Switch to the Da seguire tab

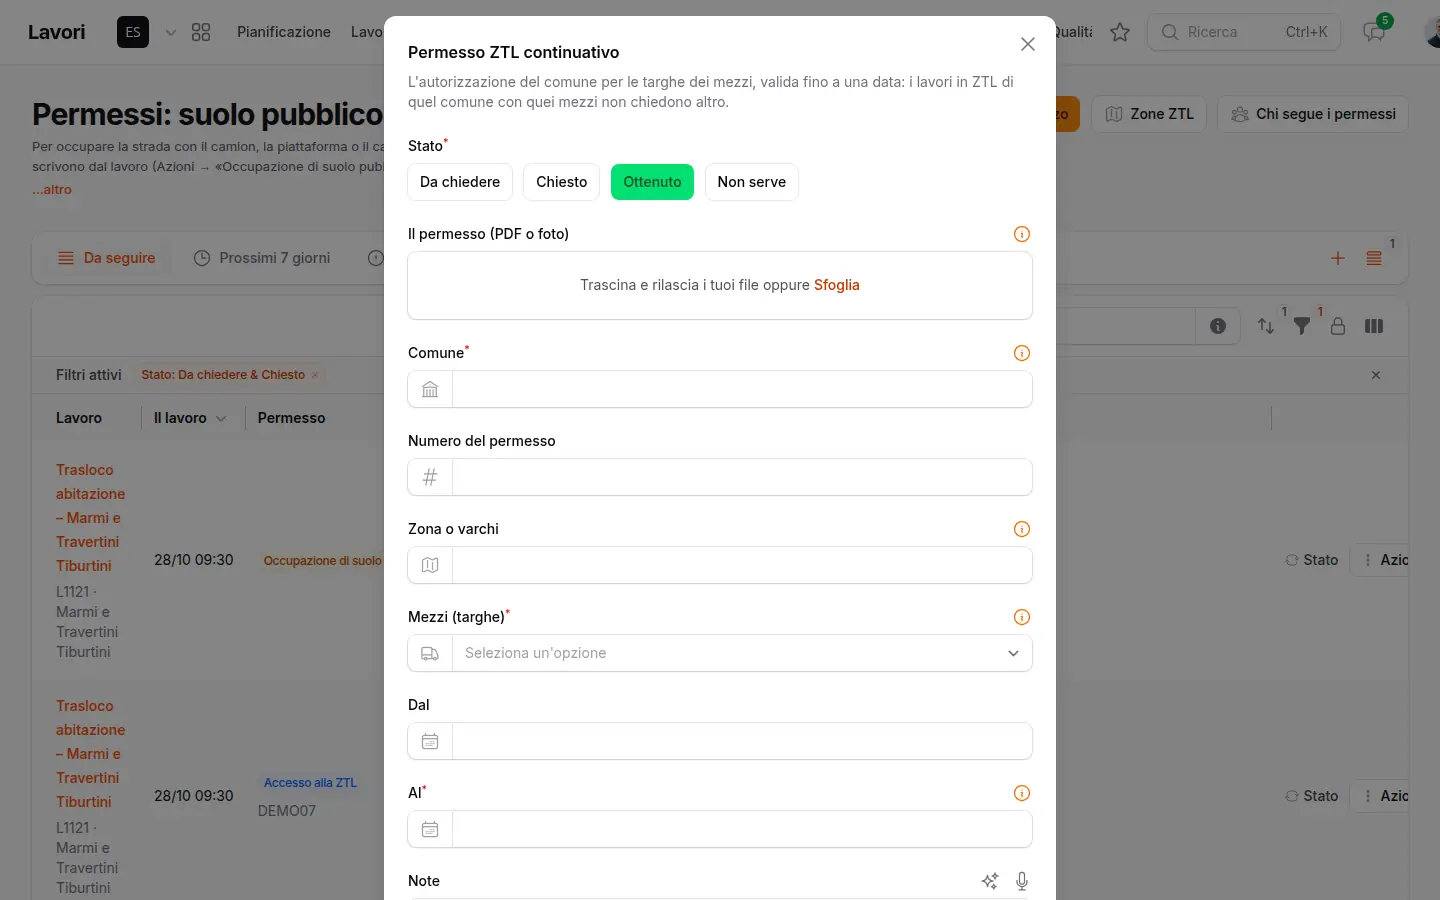[x=106, y=258]
